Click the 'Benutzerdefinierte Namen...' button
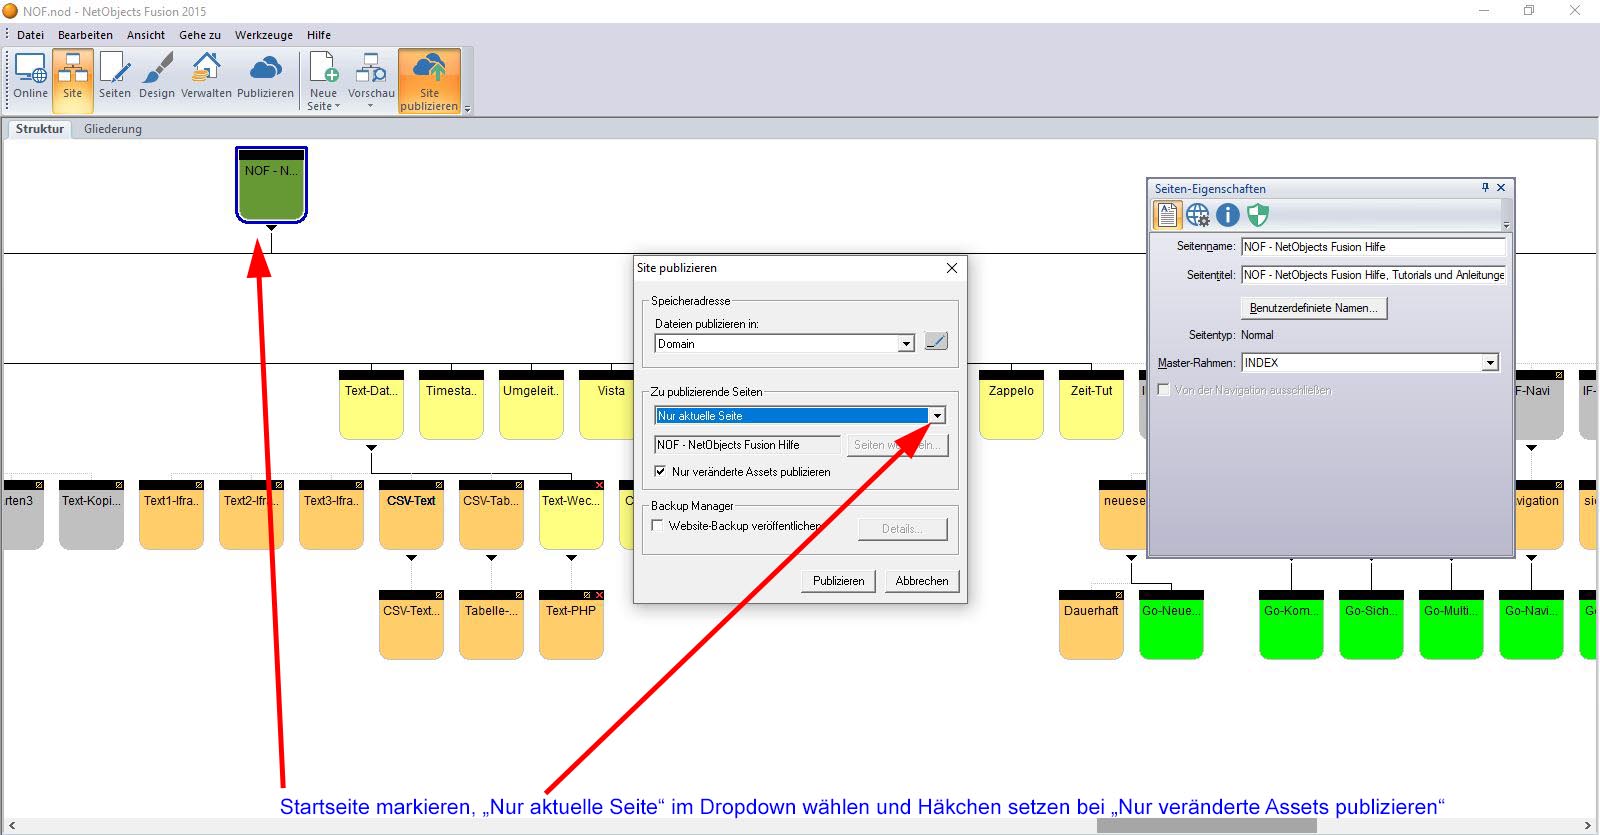 tap(1313, 308)
